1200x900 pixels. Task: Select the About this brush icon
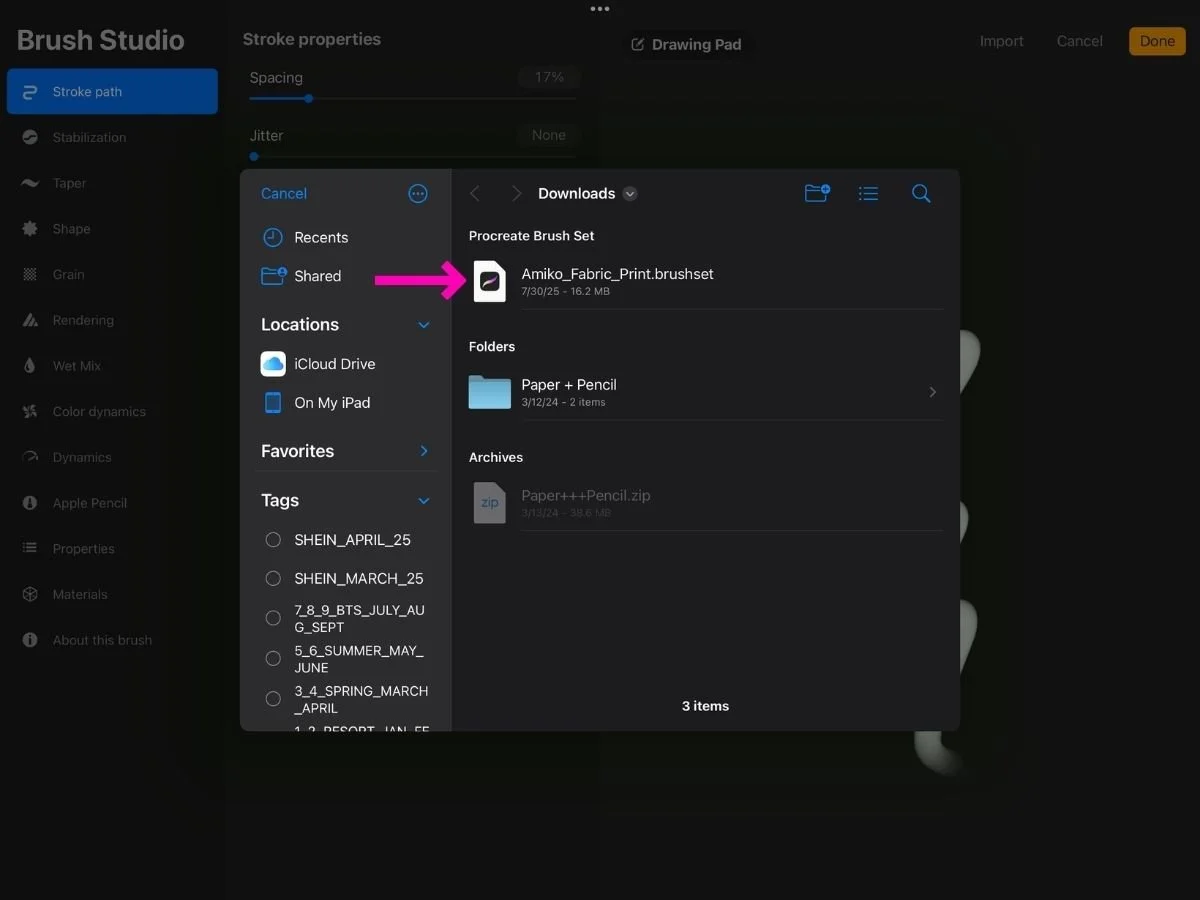[x=30, y=640]
